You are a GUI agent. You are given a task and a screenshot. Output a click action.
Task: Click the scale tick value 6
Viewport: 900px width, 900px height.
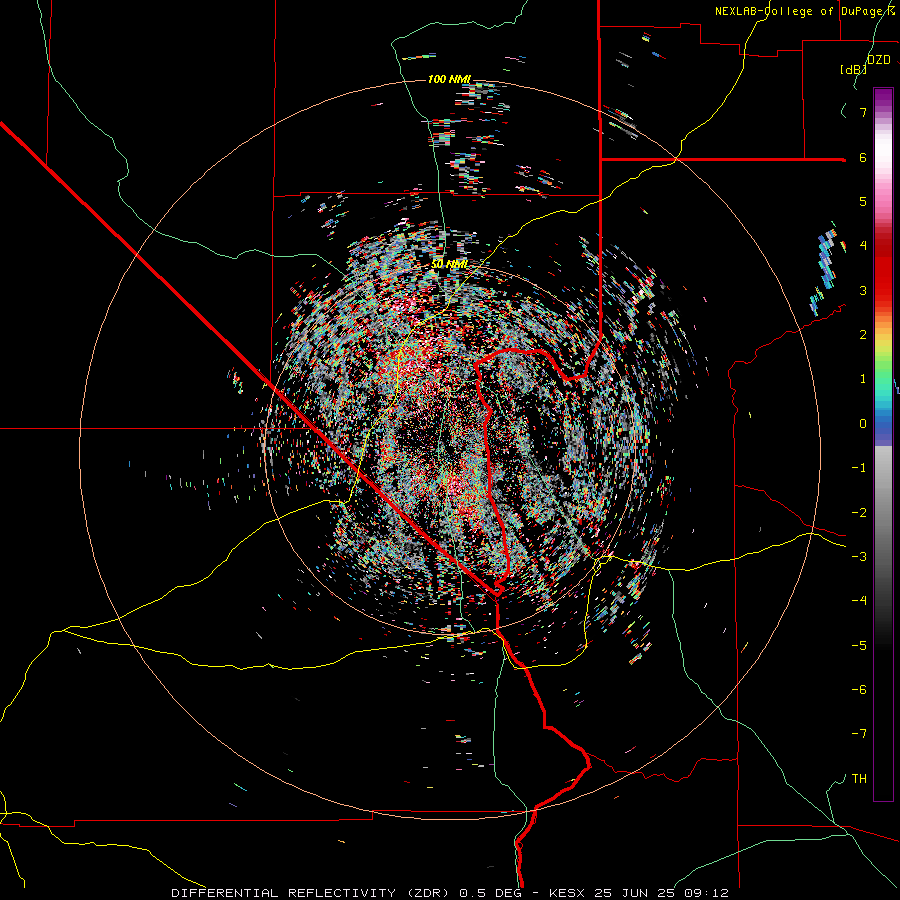tap(863, 157)
